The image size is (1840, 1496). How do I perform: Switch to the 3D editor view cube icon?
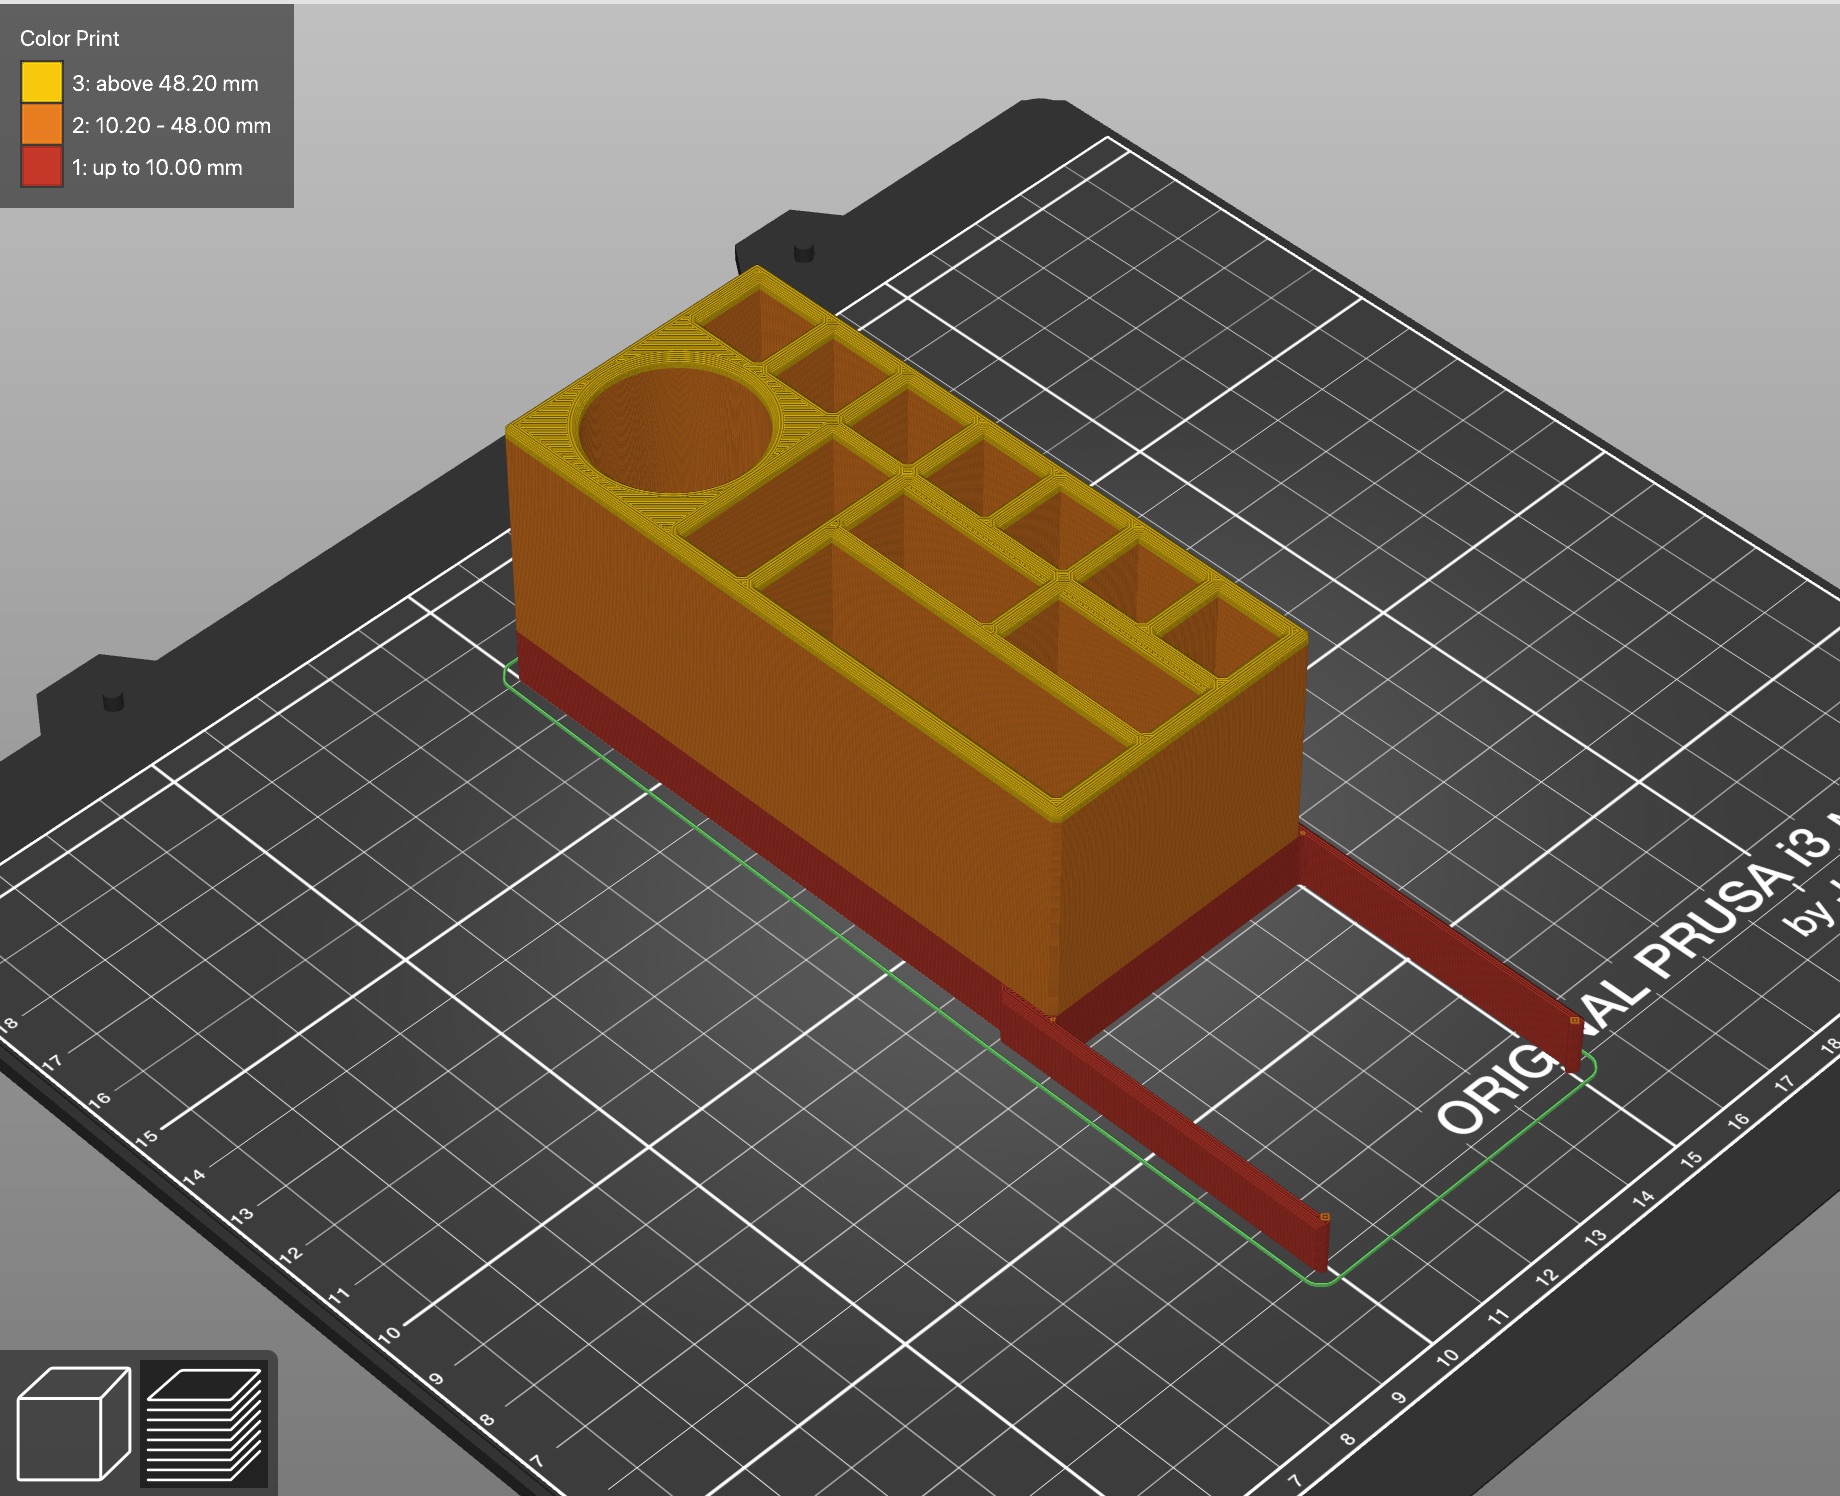(74, 1424)
